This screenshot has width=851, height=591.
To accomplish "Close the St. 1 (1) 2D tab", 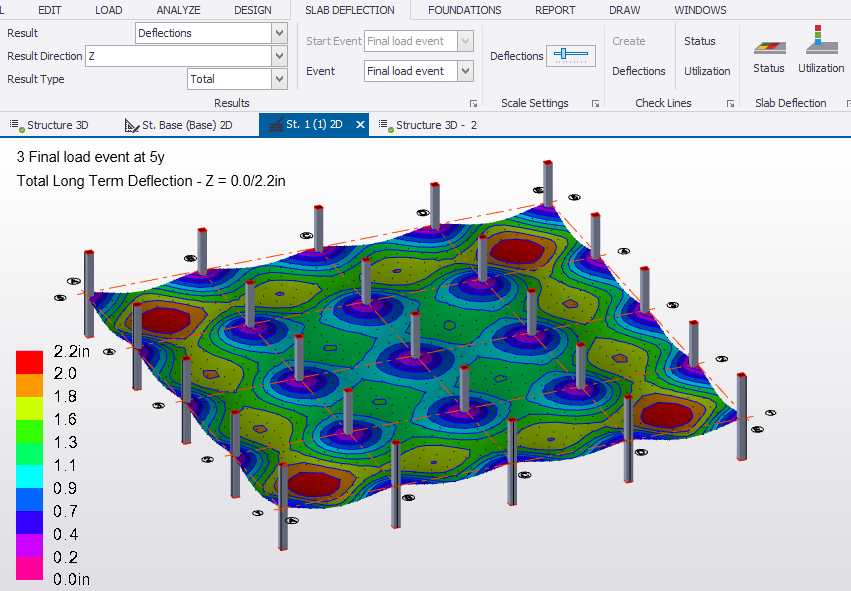I will (361, 124).
